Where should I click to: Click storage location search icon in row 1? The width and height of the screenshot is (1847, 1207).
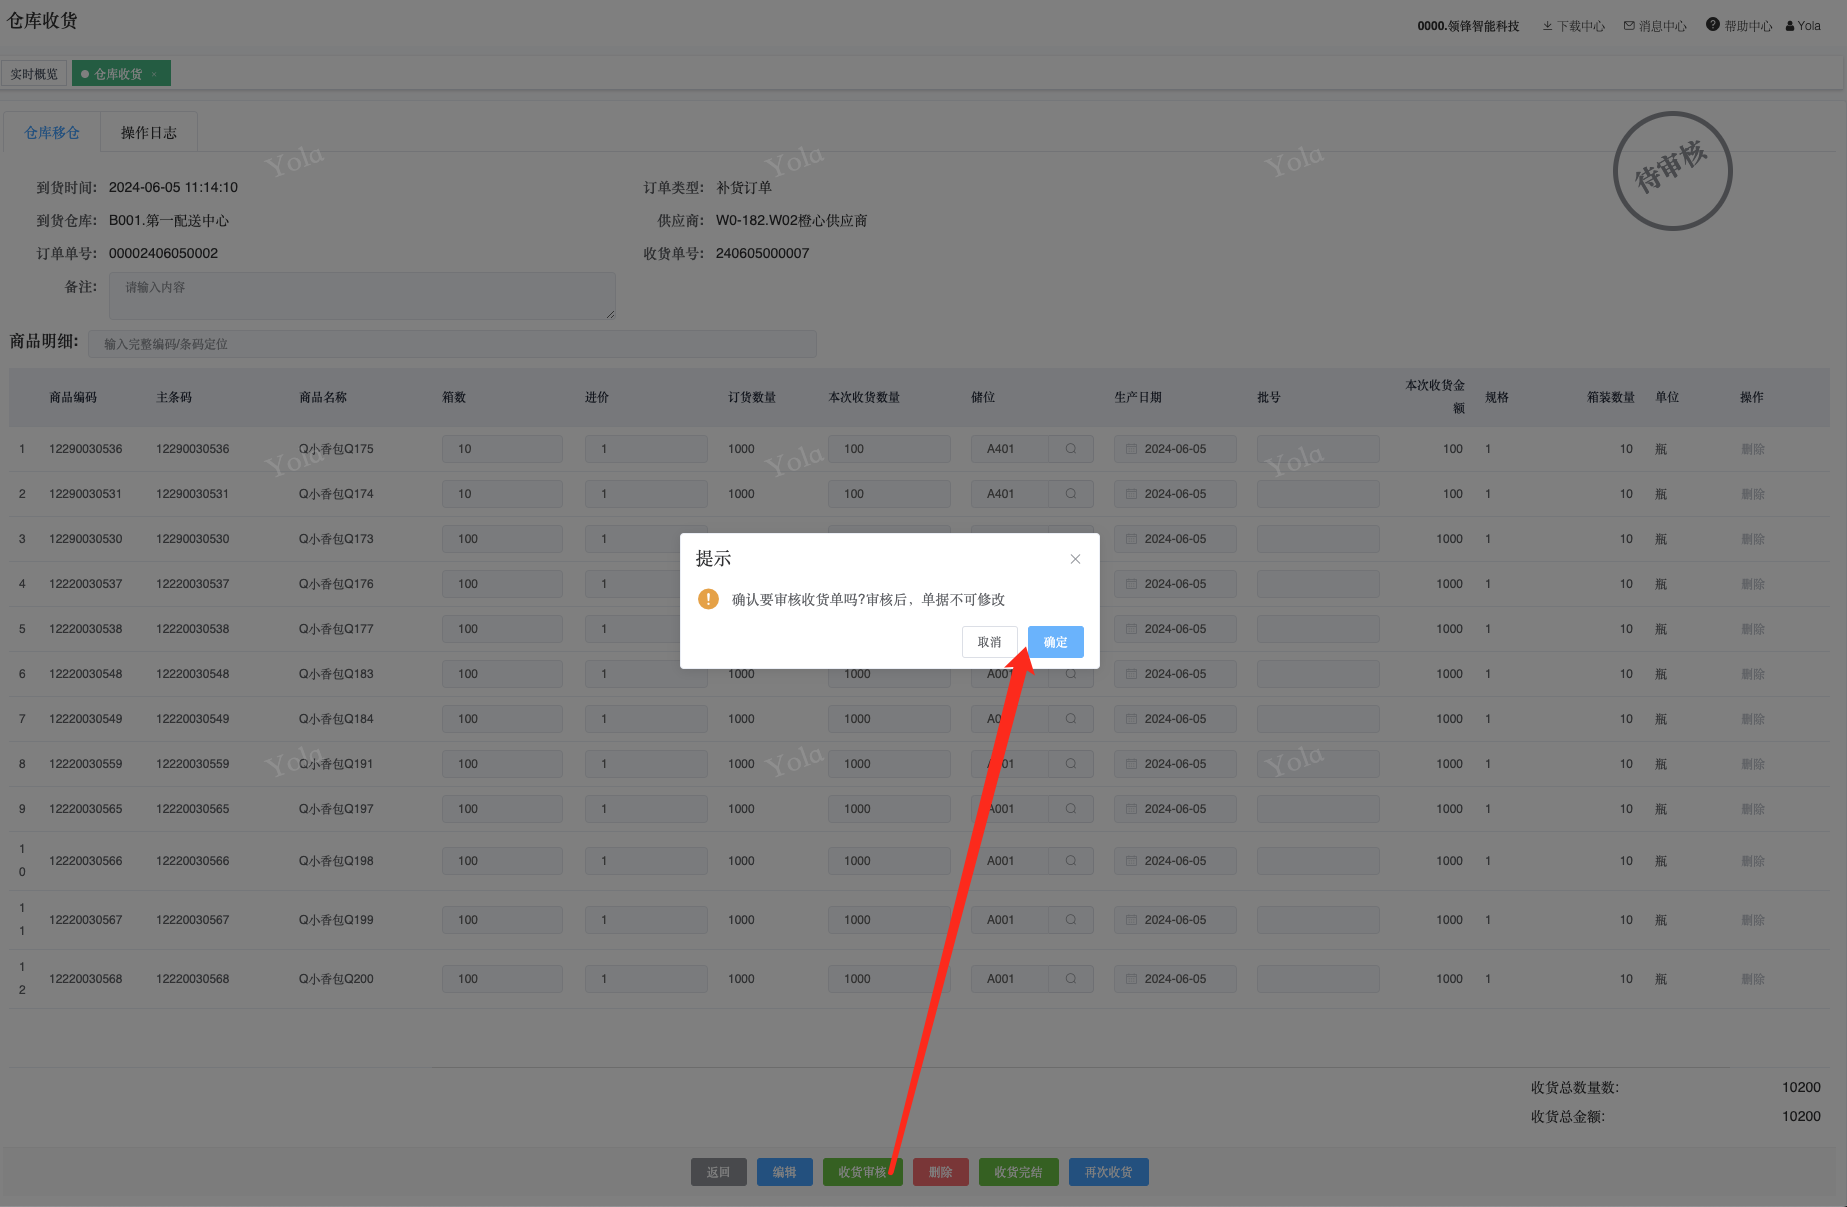click(1071, 449)
